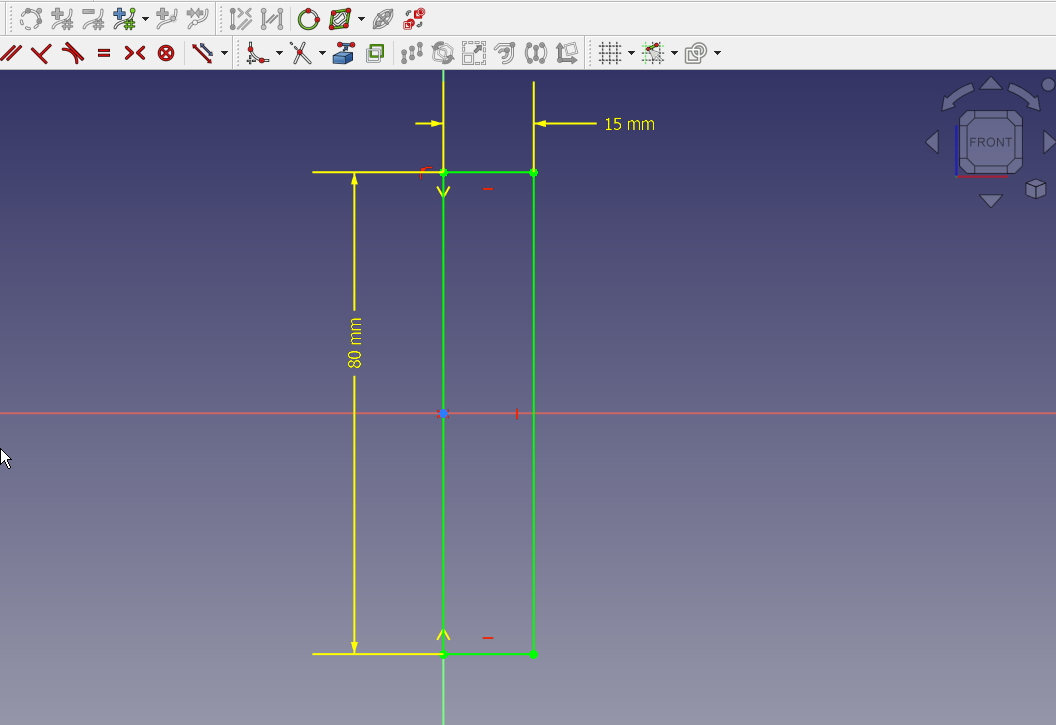The width and height of the screenshot is (1056, 725).
Task: Click the FRONT face of navigation cube
Action: click(x=990, y=142)
